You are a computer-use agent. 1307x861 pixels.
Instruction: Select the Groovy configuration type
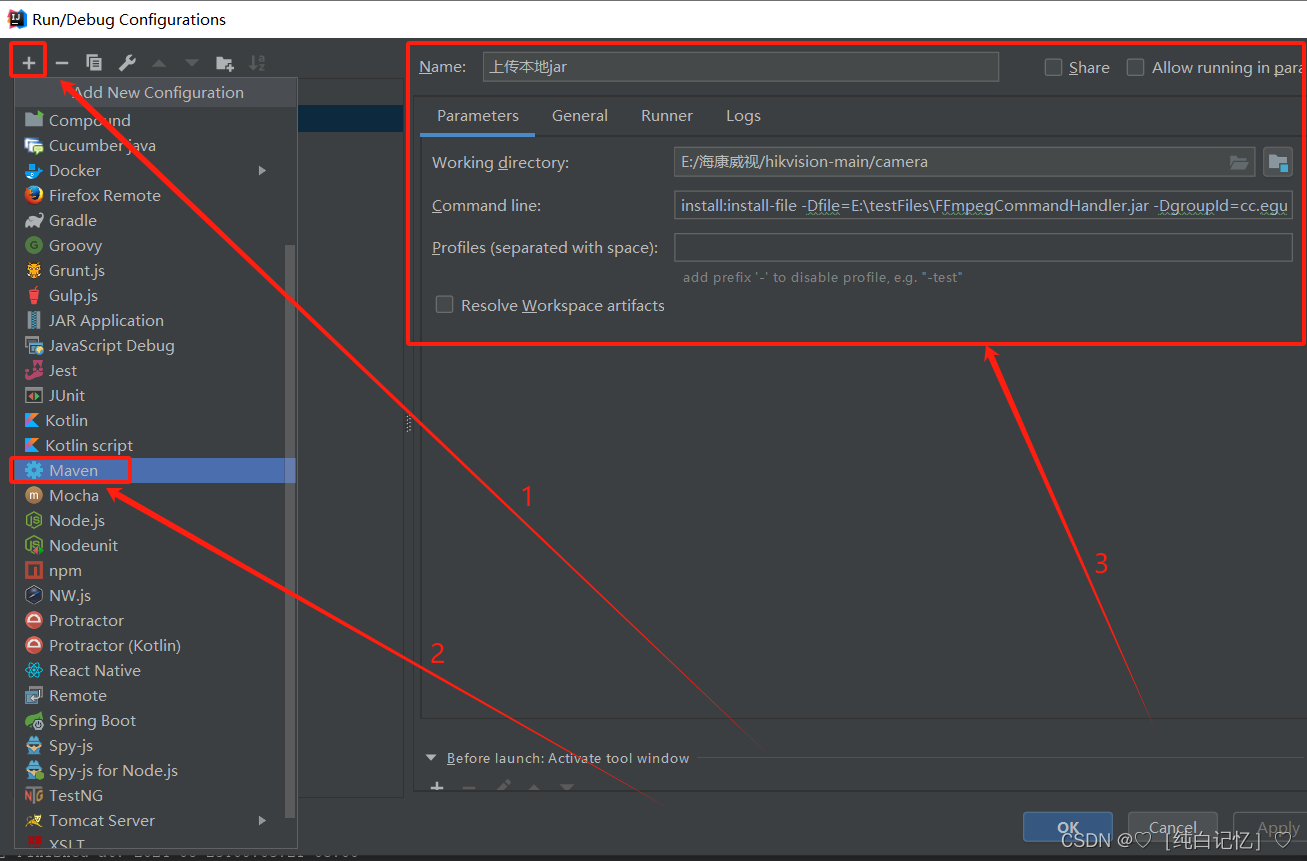point(155,245)
